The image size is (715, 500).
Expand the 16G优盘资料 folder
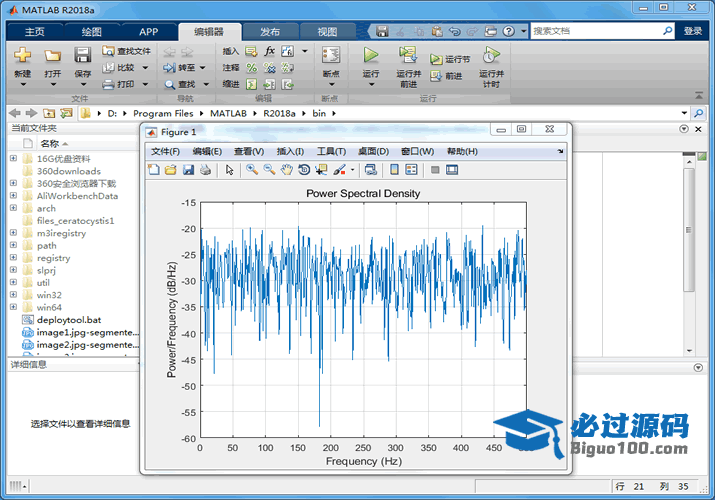(x=13, y=158)
